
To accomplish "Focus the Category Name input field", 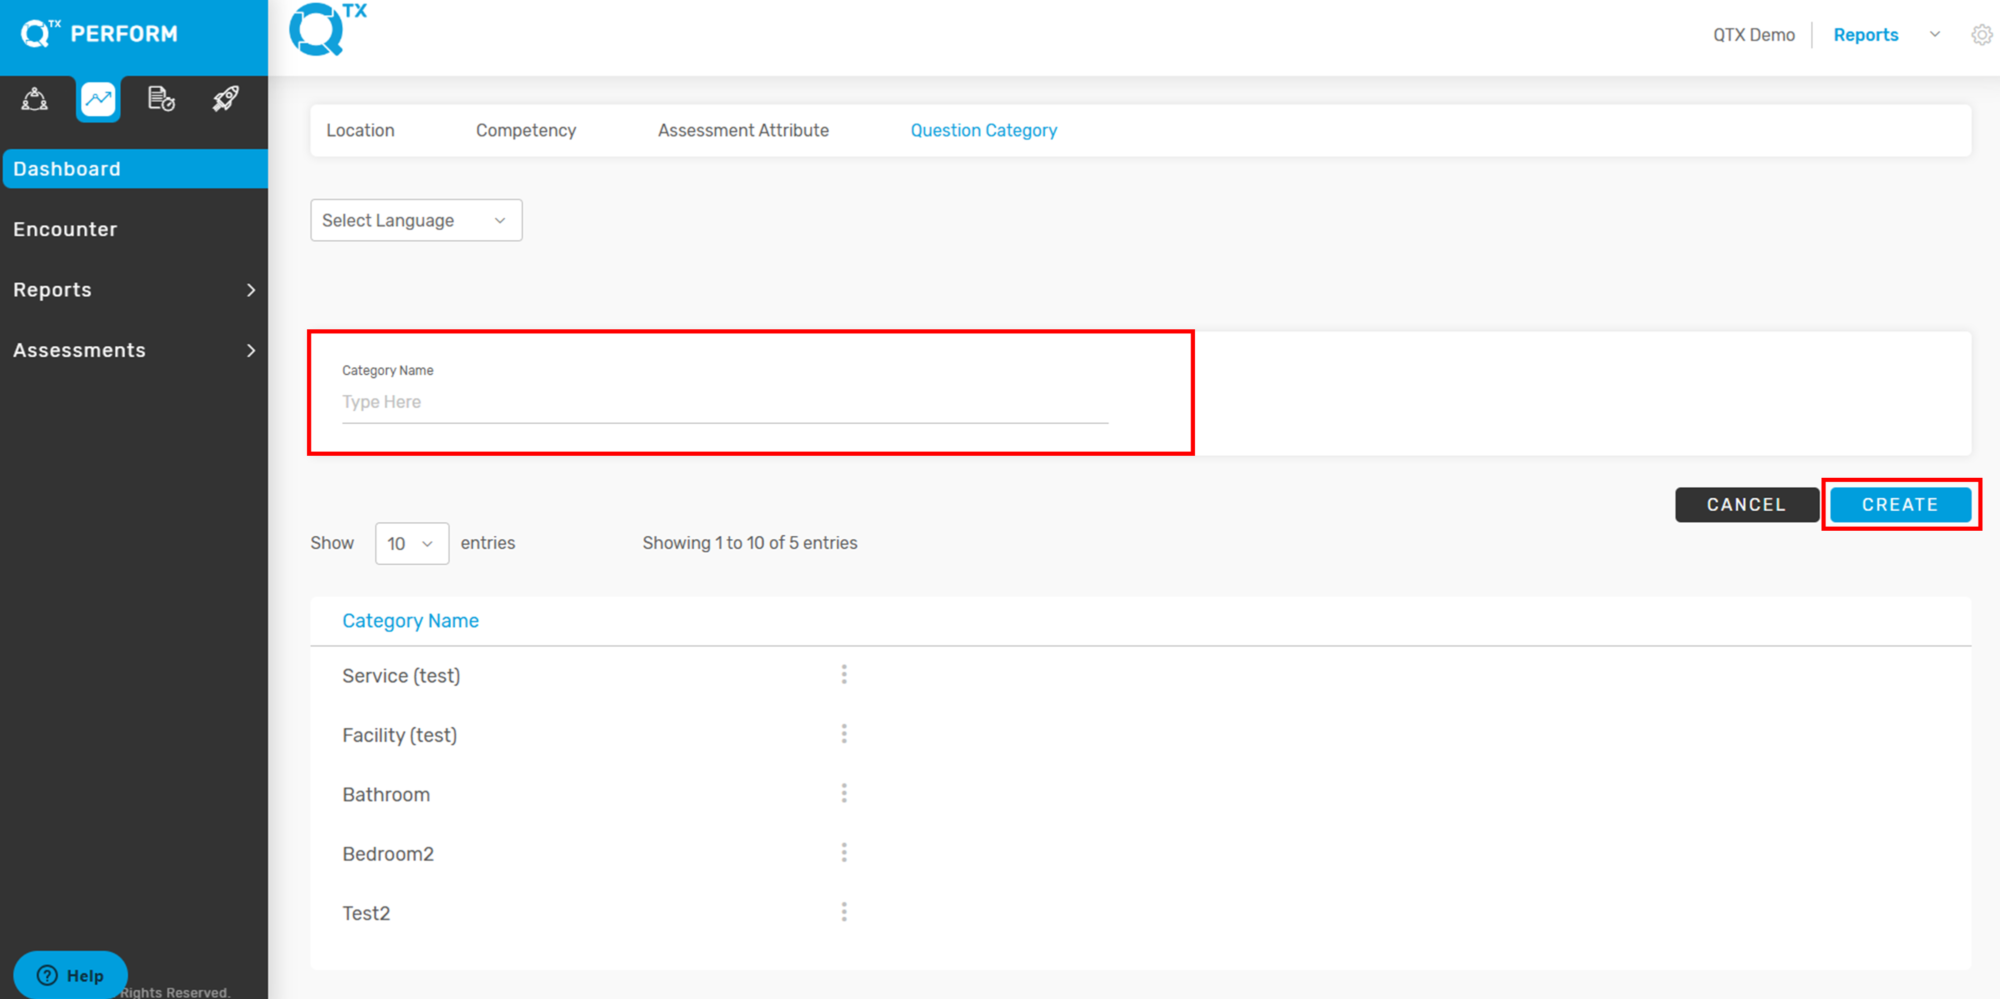I will pyautogui.click(x=724, y=402).
